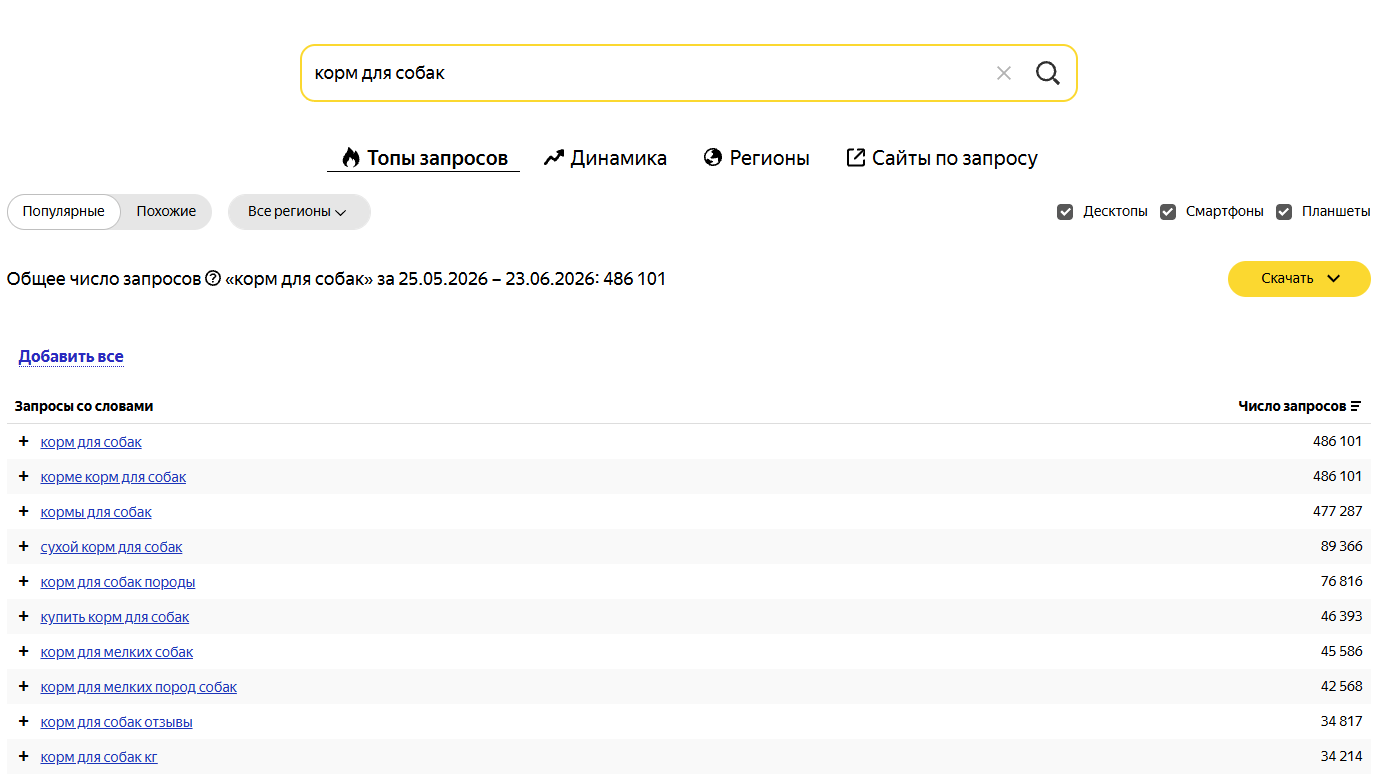This screenshot has height=777, width=1392.
Task: Add query 'купить корм для собак' with plus
Action: pos(24,616)
